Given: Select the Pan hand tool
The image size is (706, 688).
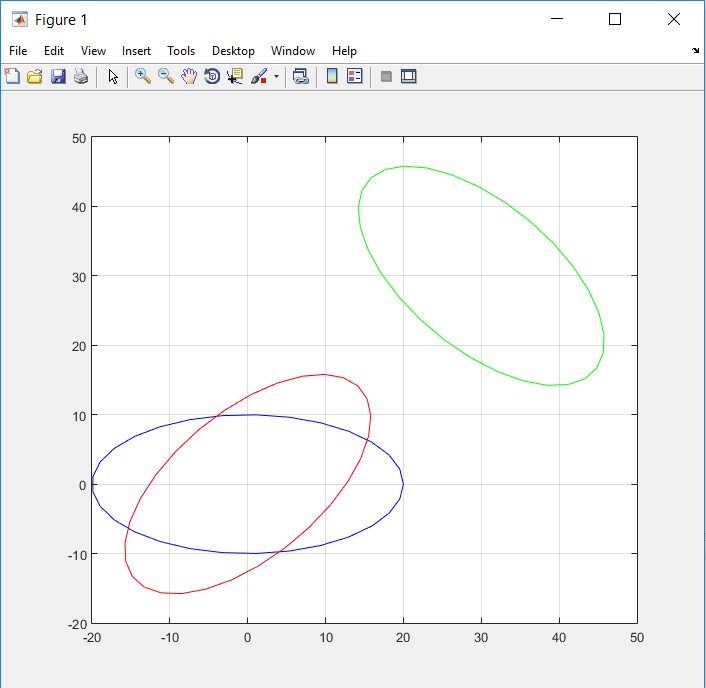Looking at the screenshot, I should pos(189,76).
